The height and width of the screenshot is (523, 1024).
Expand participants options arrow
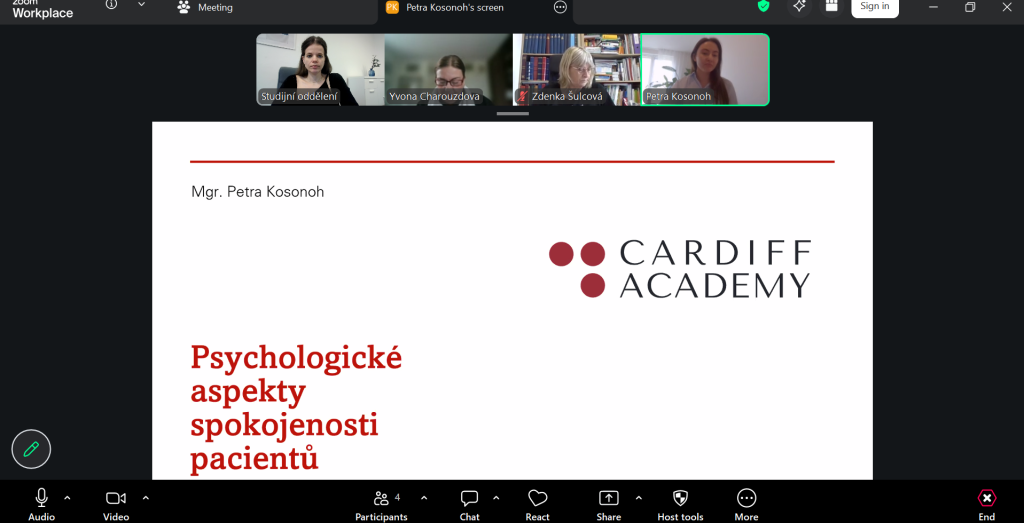[424, 498]
